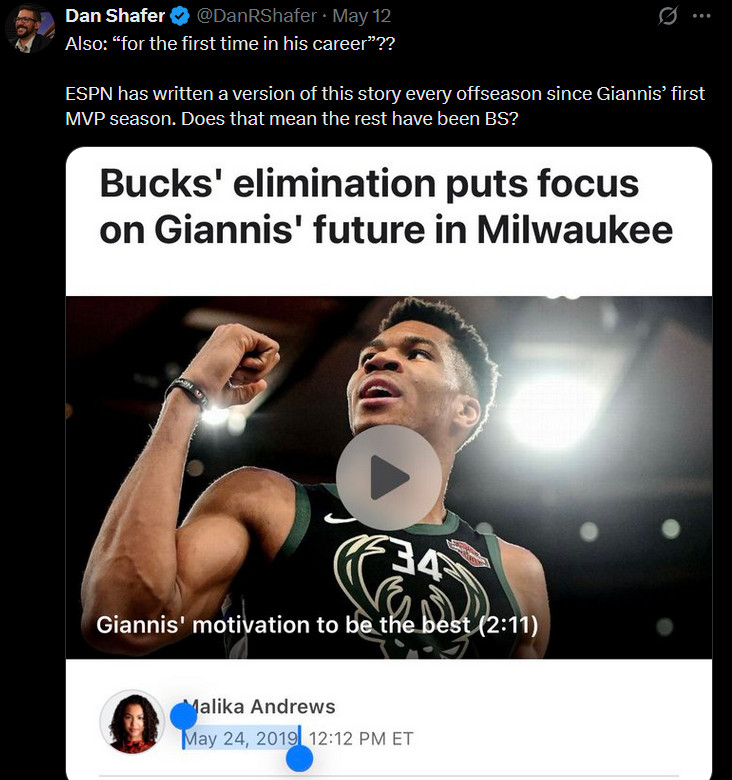This screenshot has width=732, height=780.
Task: Click the Bucks' elimination headline
Action: click(x=386, y=206)
